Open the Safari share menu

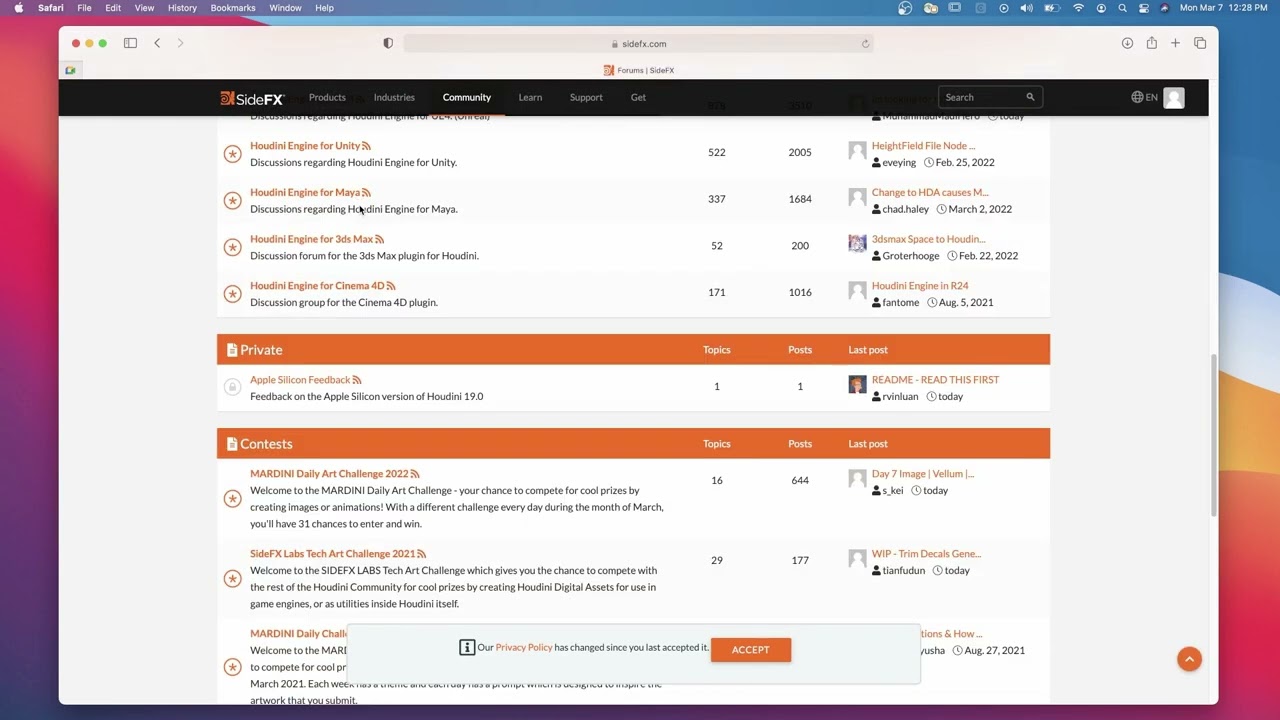click(x=1151, y=43)
